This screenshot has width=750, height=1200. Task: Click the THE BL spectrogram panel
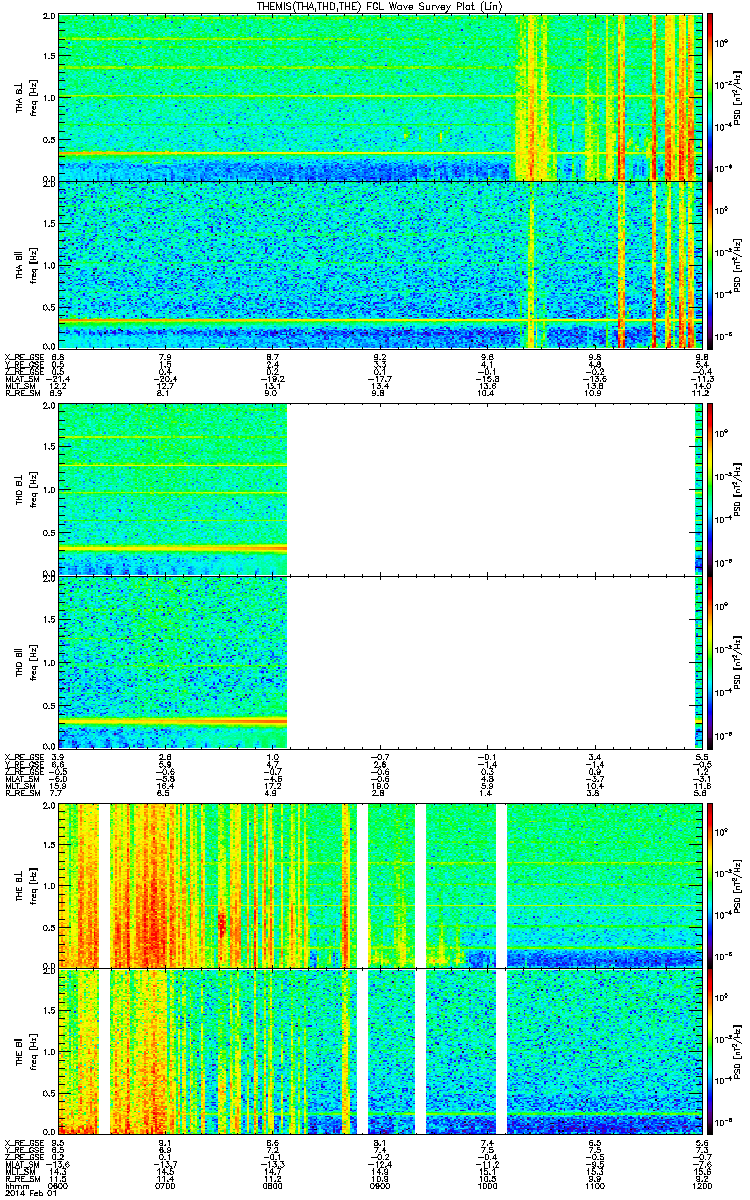click(x=380, y=886)
